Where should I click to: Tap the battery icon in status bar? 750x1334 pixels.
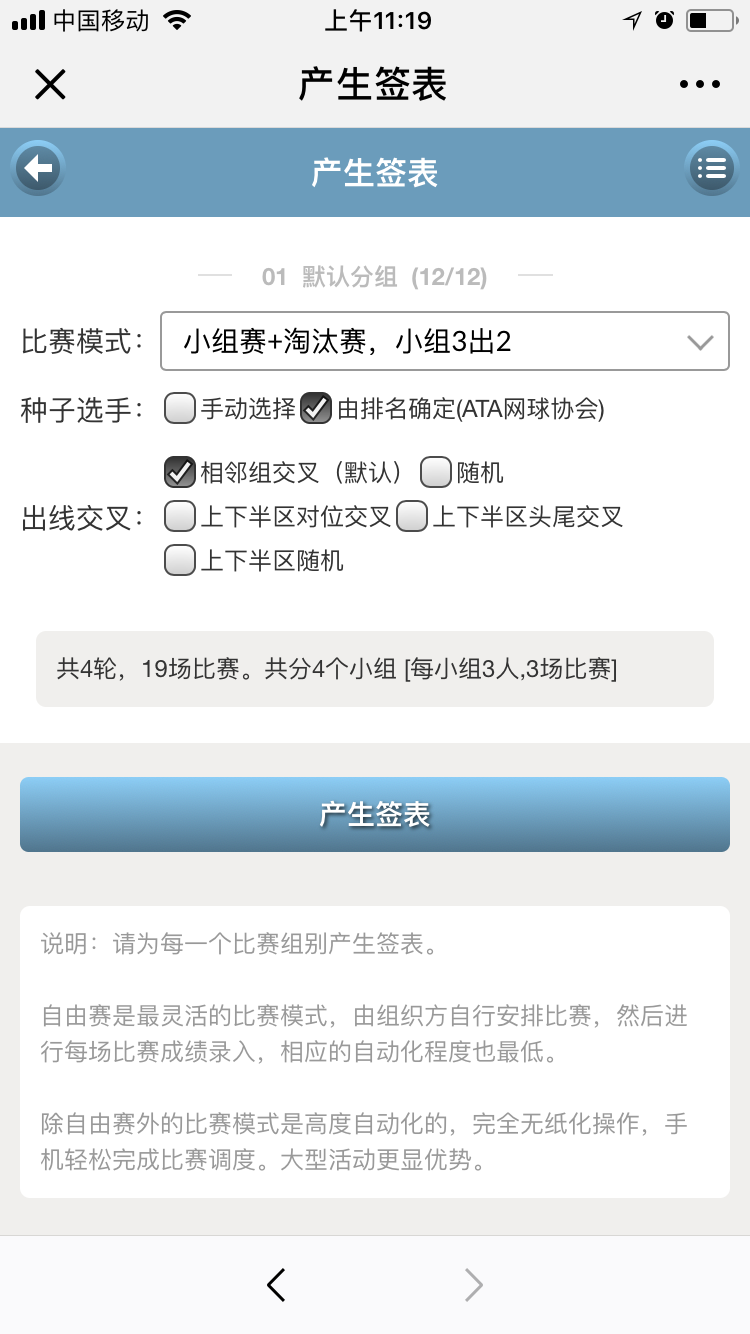[x=711, y=20]
